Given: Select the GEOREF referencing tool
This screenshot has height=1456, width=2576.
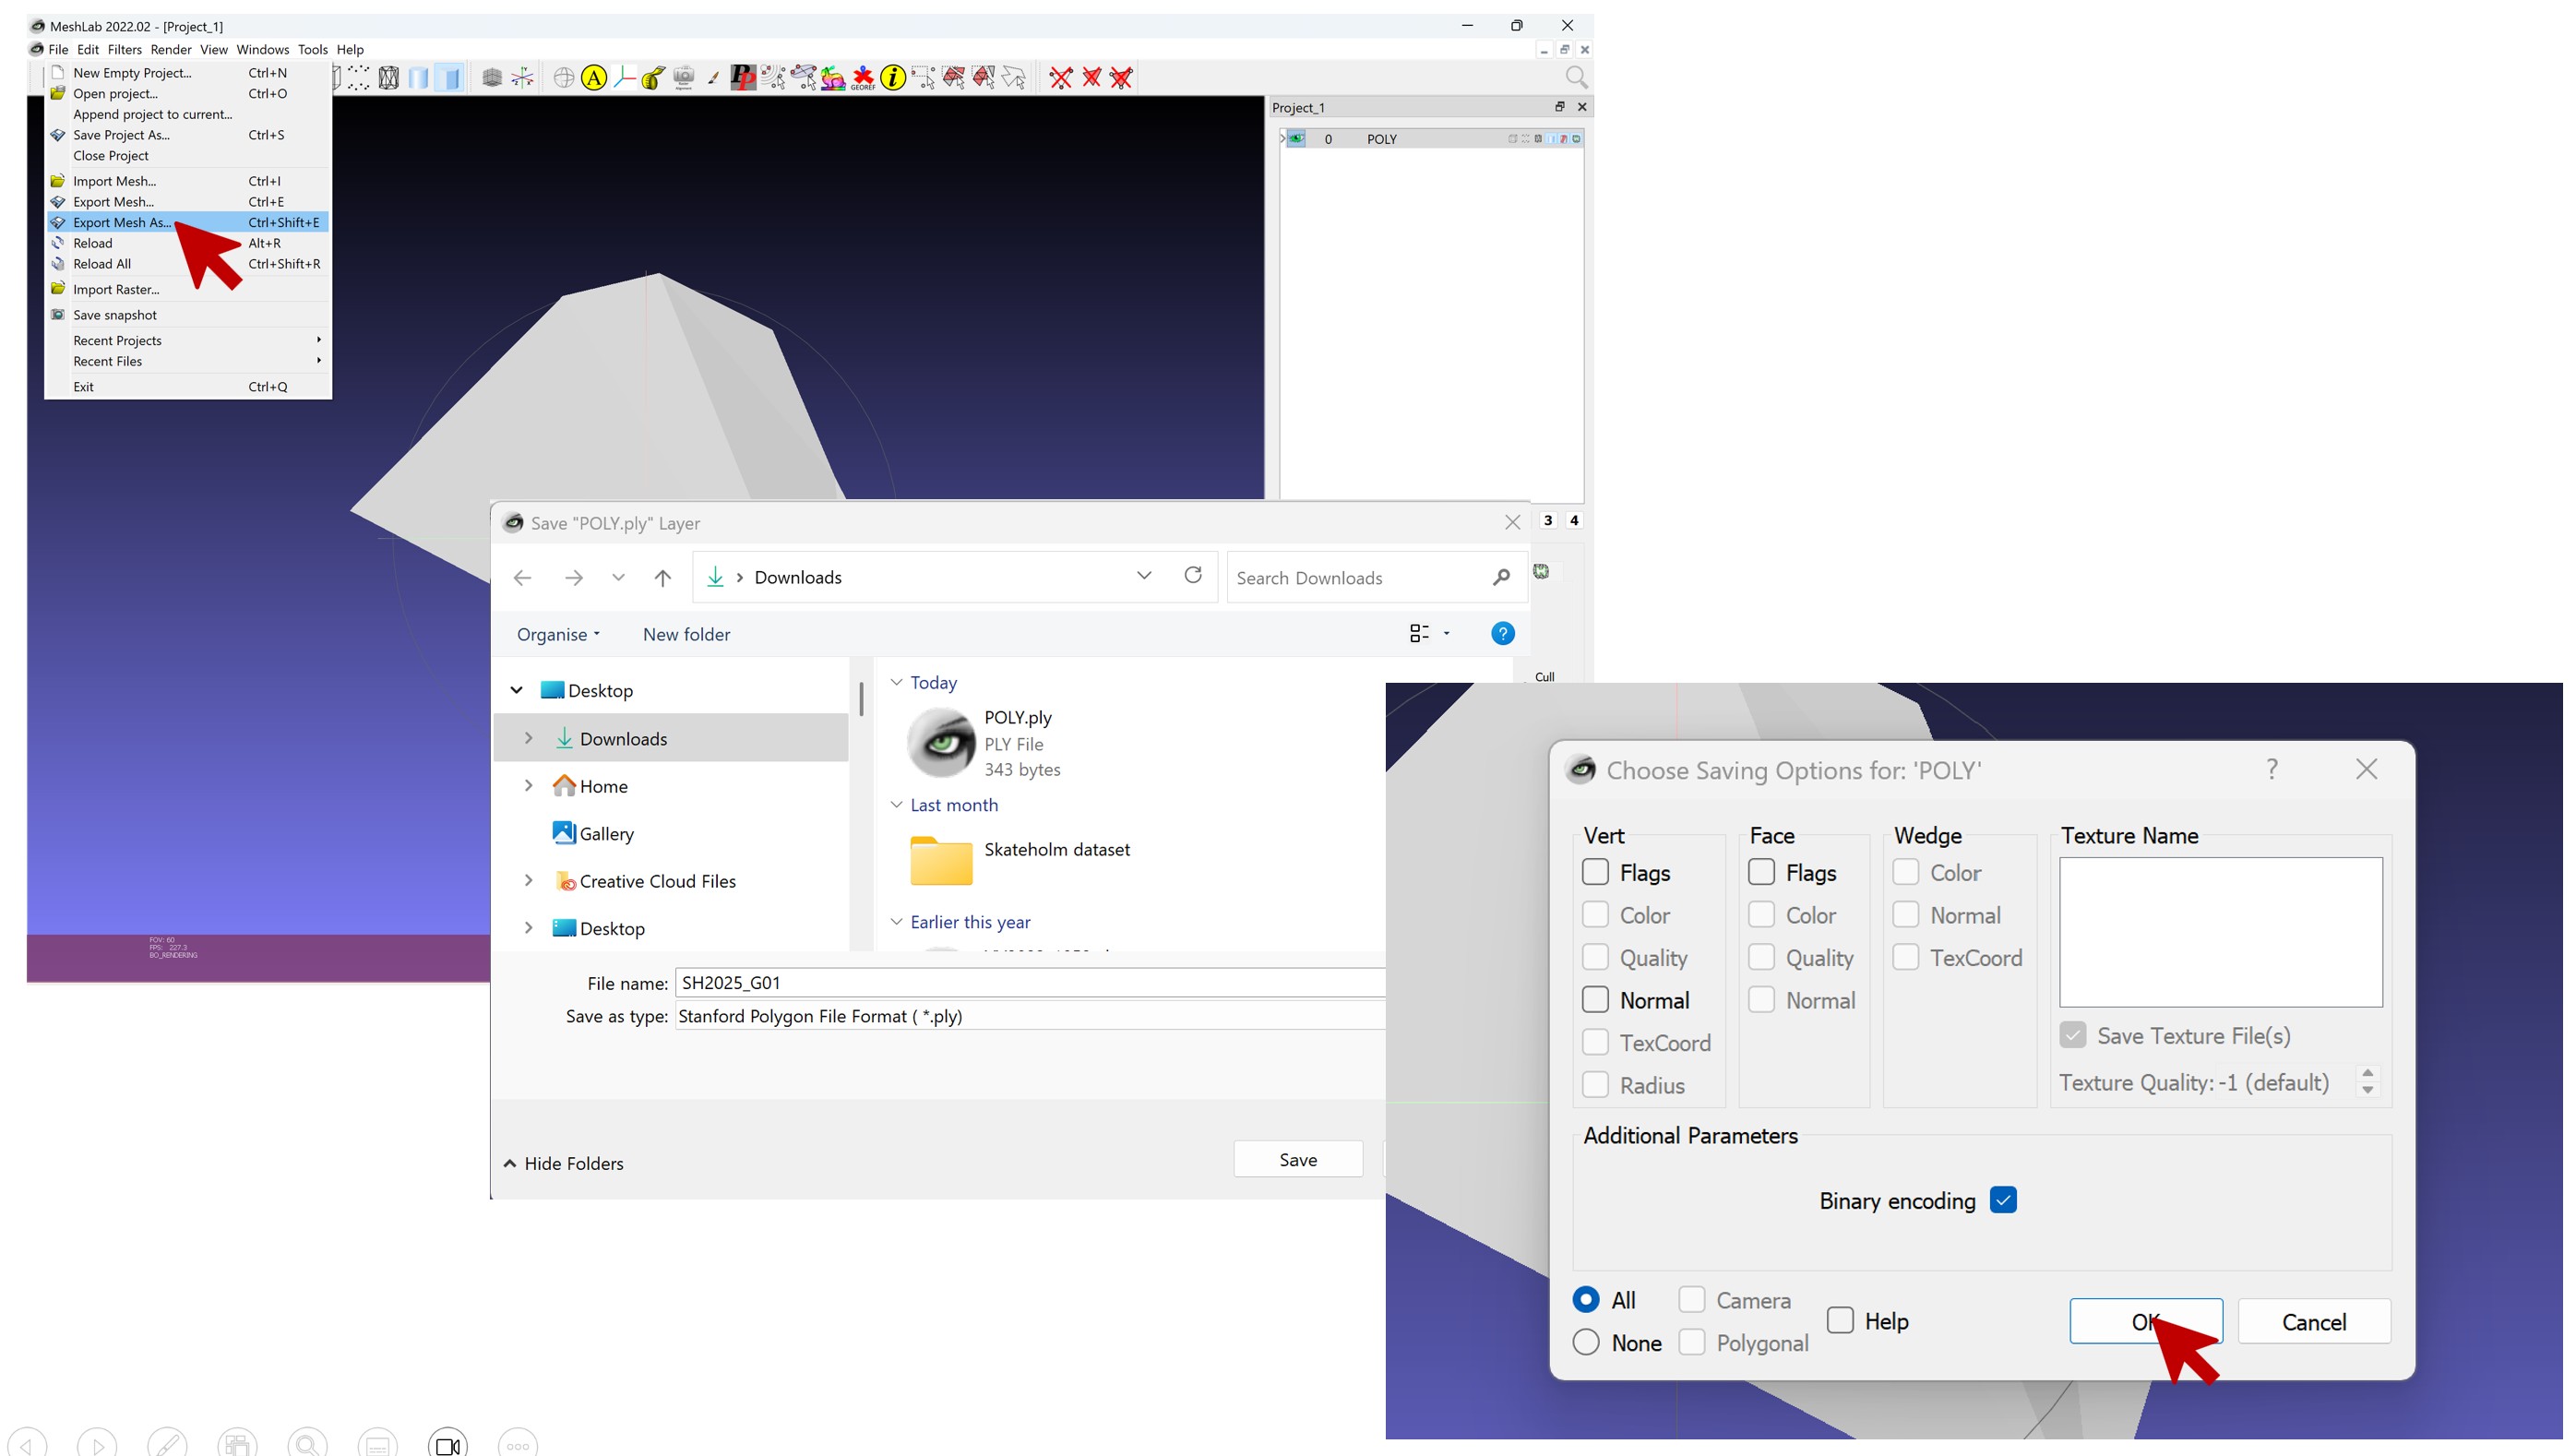Looking at the screenshot, I should (862, 77).
